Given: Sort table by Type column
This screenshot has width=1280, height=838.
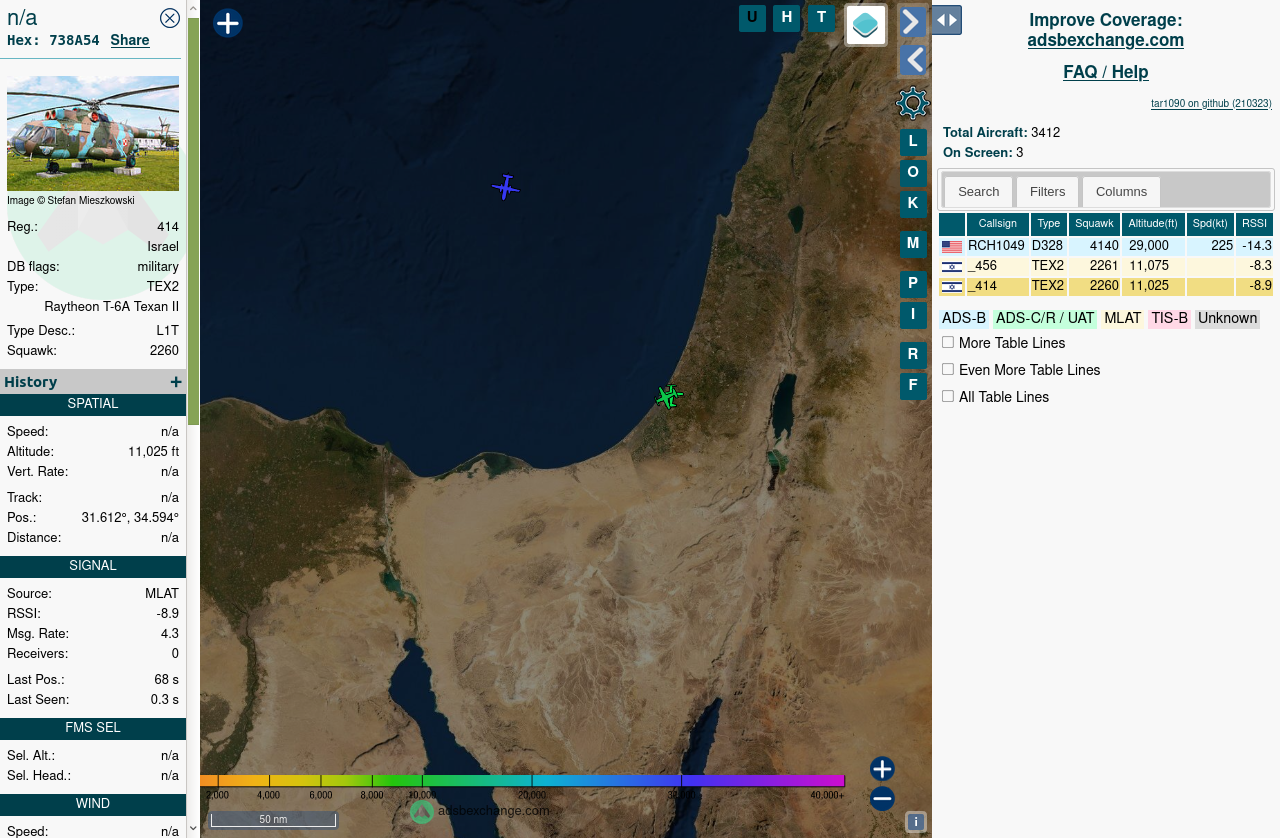Looking at the screenshot, I should pyautogui.click(x=1048, y=224).
